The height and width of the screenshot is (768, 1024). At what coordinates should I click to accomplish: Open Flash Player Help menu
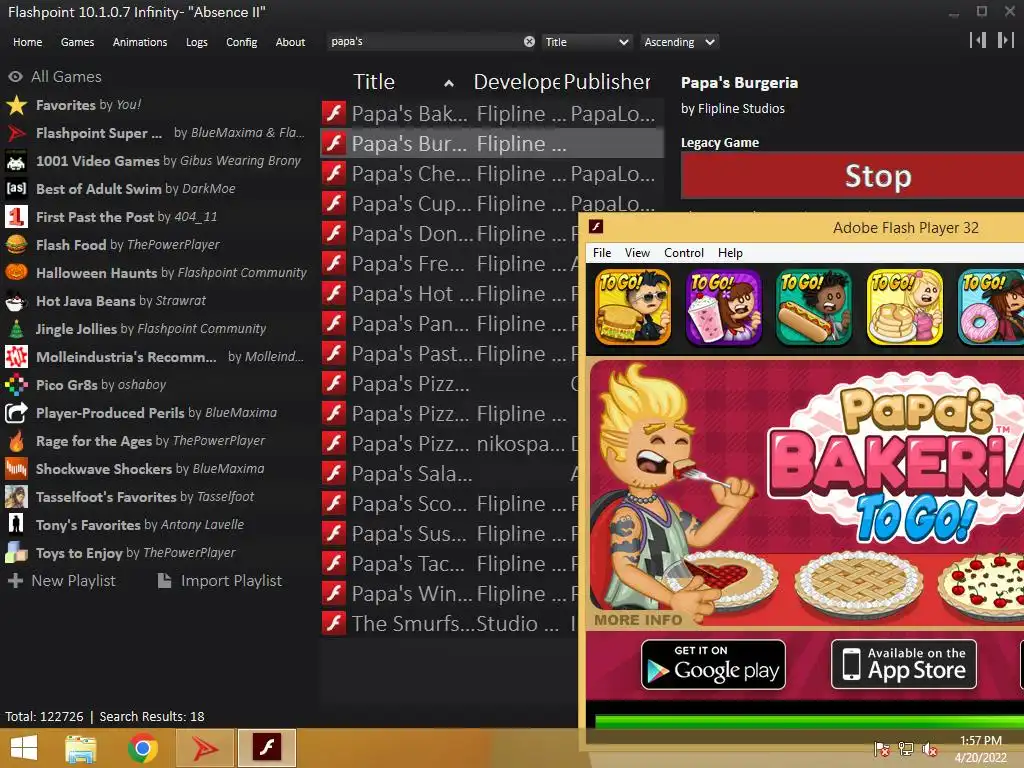point(730,253)
